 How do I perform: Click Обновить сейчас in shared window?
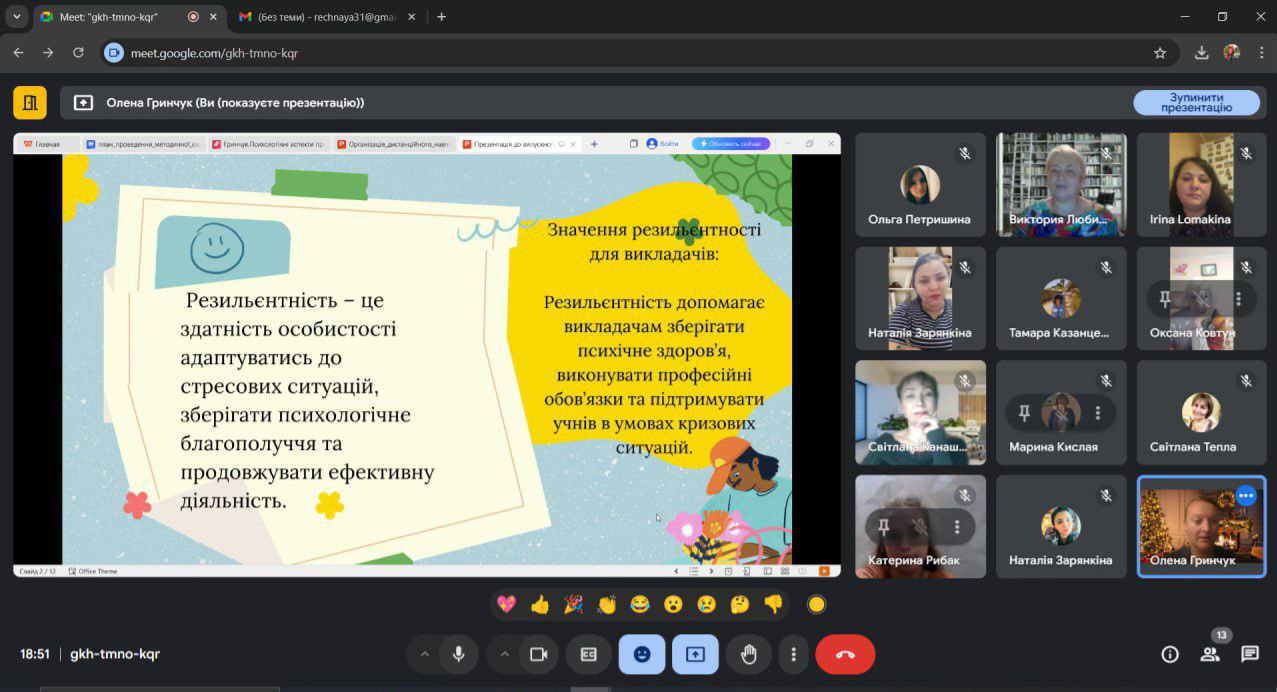coord(731,144)
